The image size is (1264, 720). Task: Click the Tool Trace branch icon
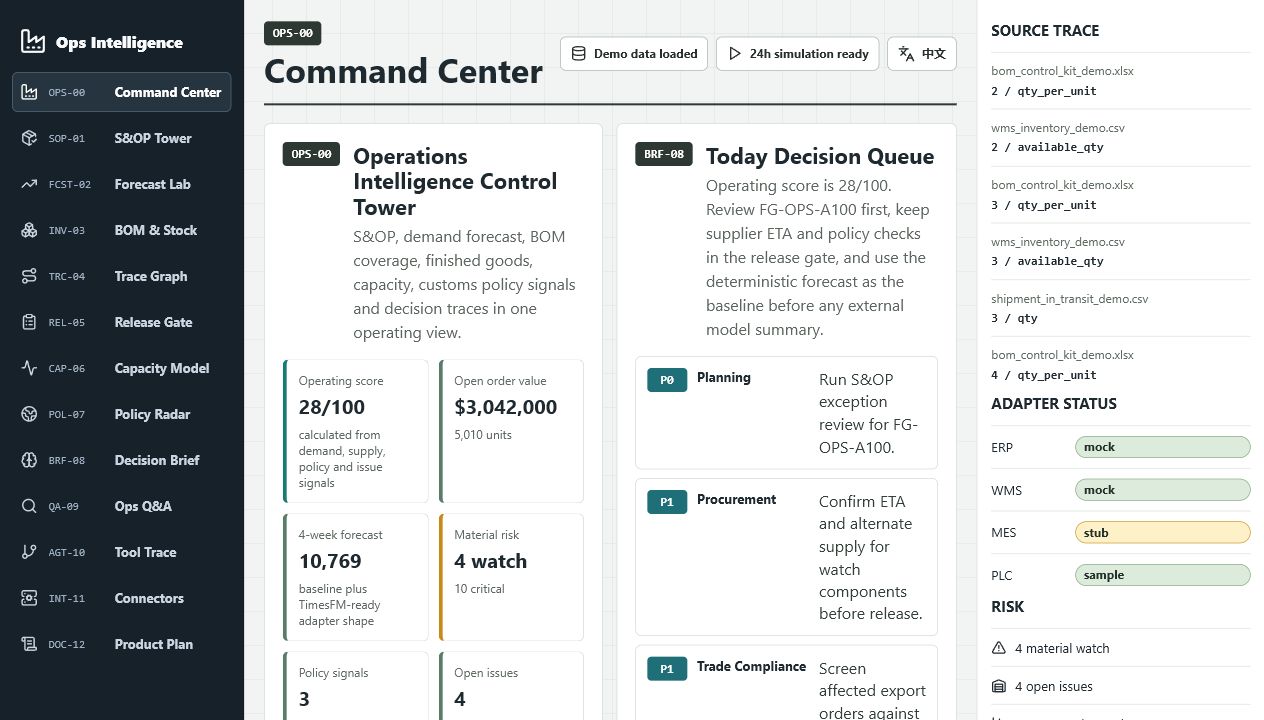pos(29,552)
